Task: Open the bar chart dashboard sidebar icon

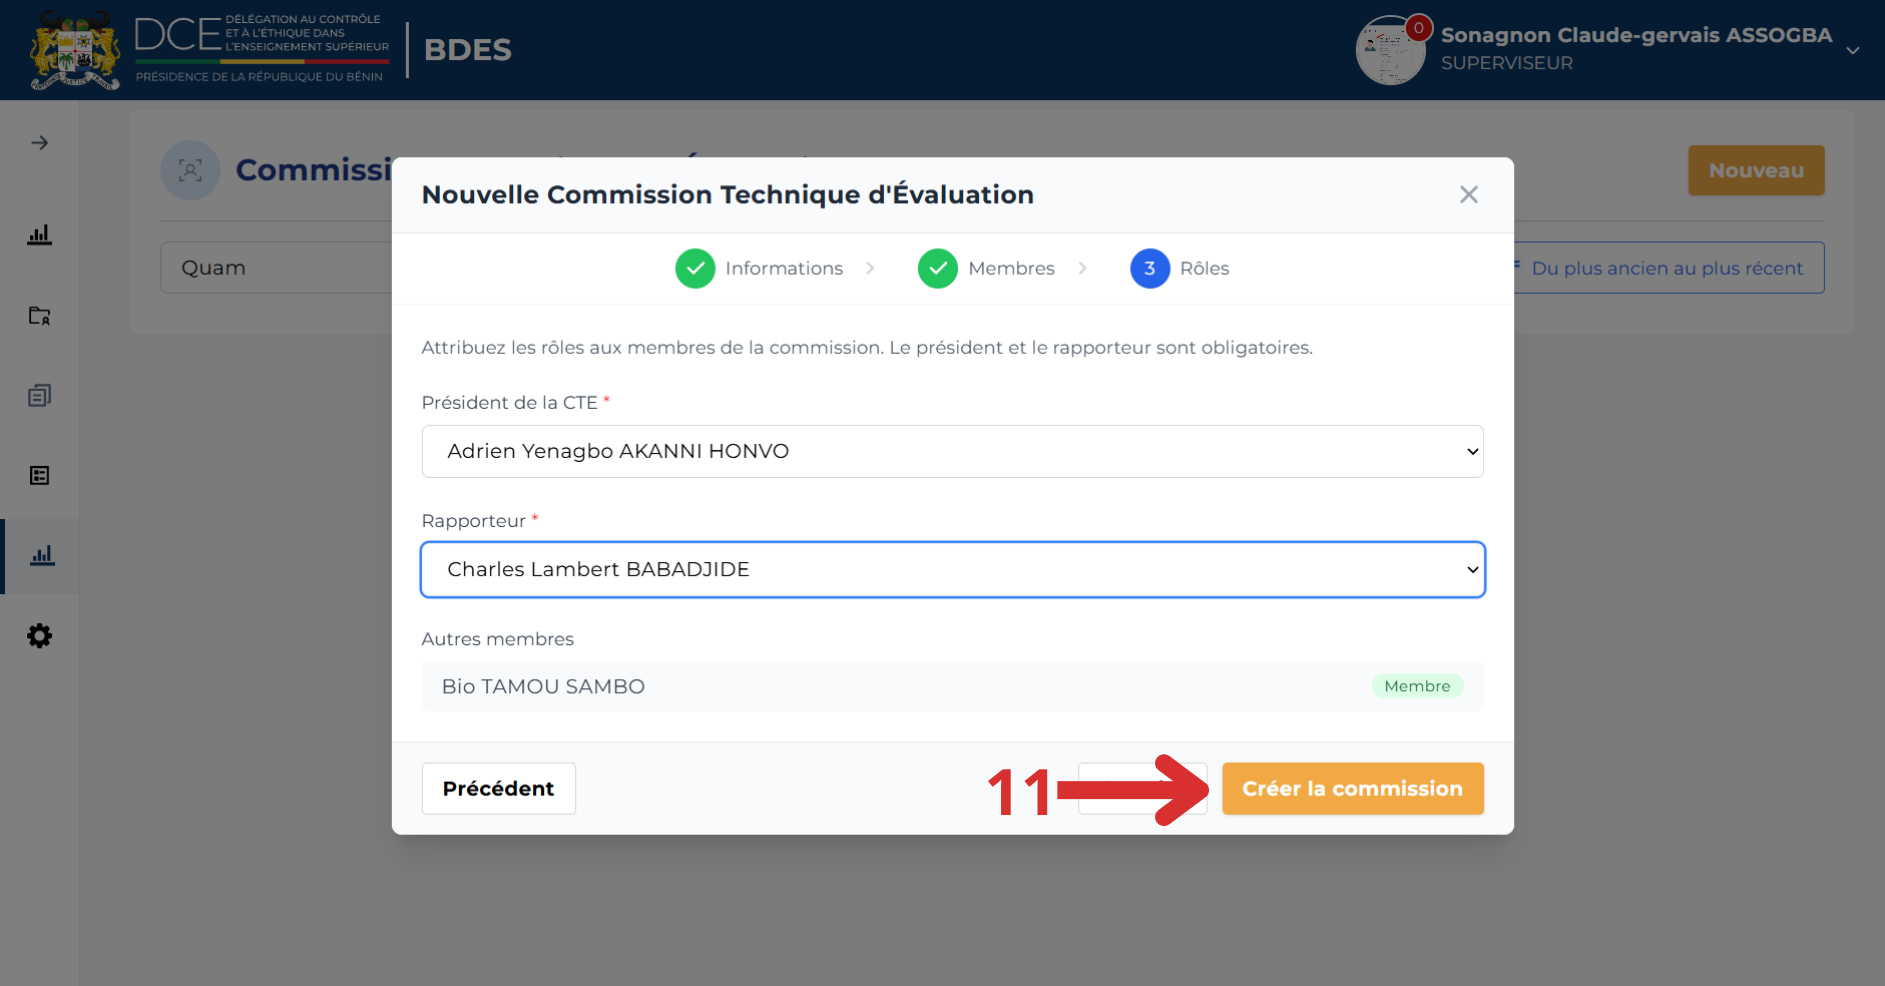Action: click(x=39, y=235)
